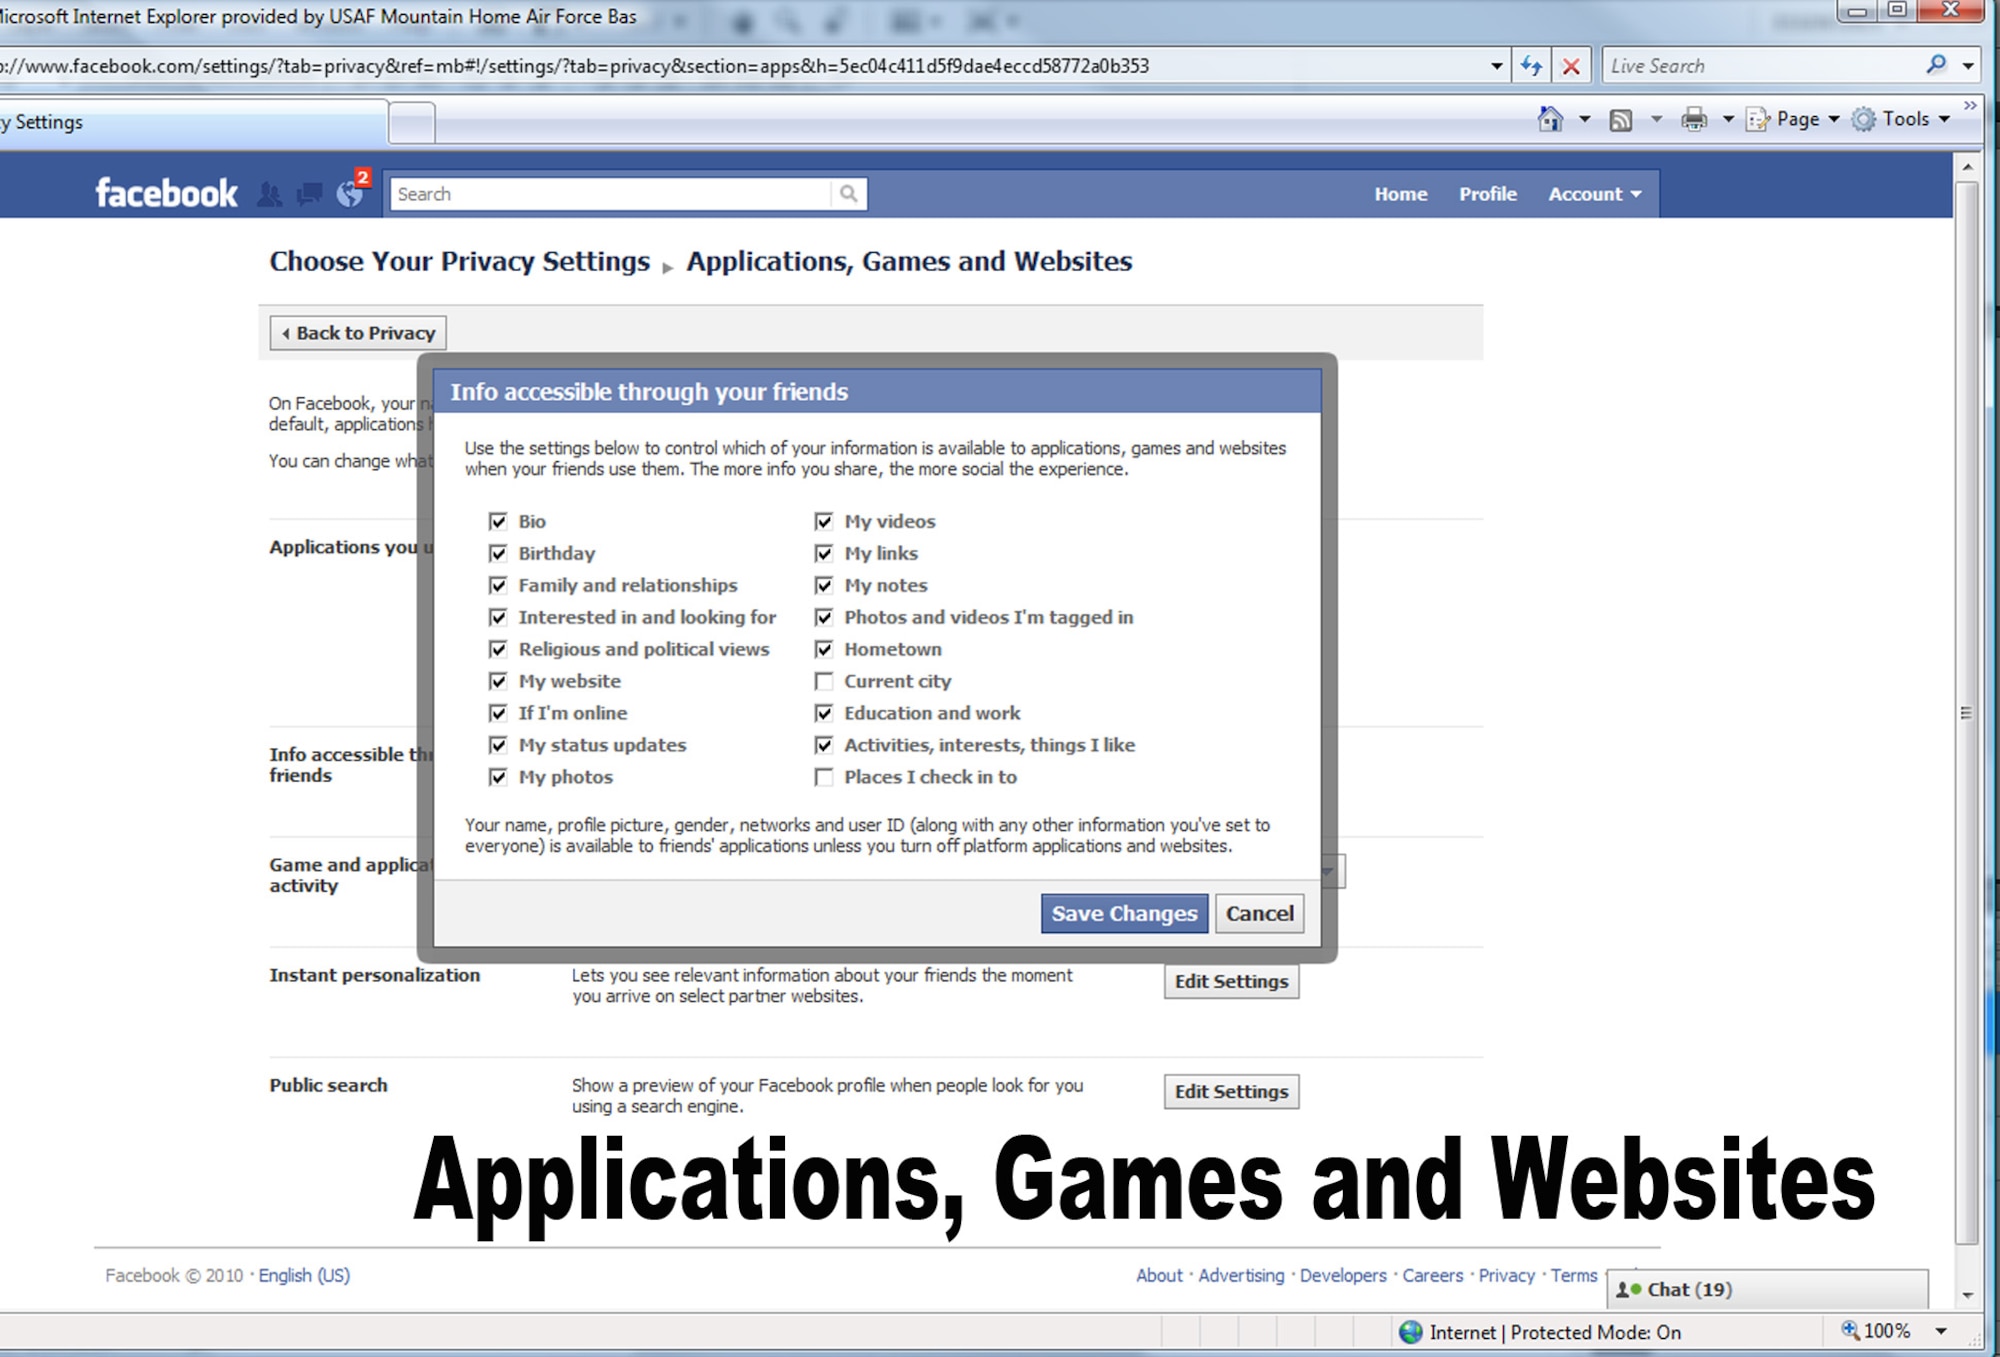Screen dimensions: 2000x1357
Task: Open friend requests icon in Facebook bar
Action: click(269, 194)
